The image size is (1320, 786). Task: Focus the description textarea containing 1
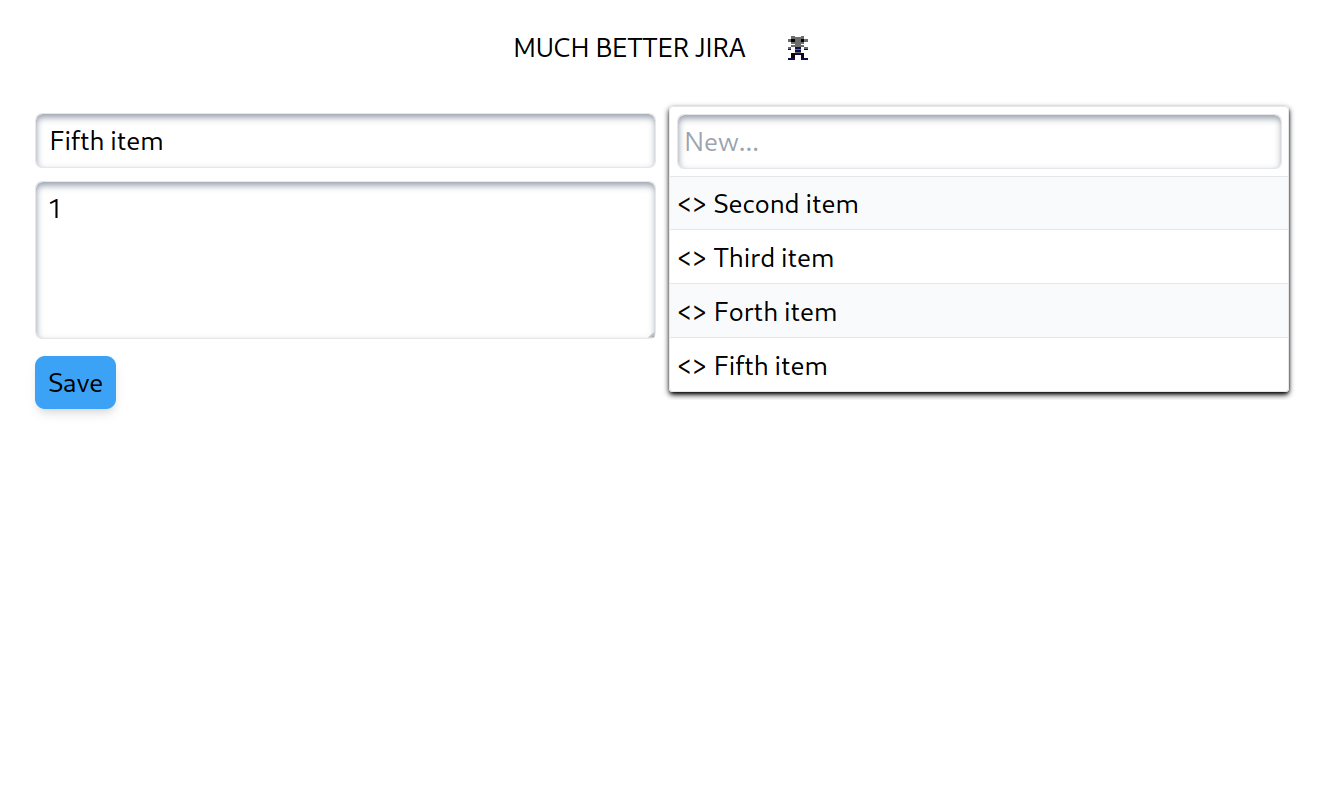click(345, 260)
